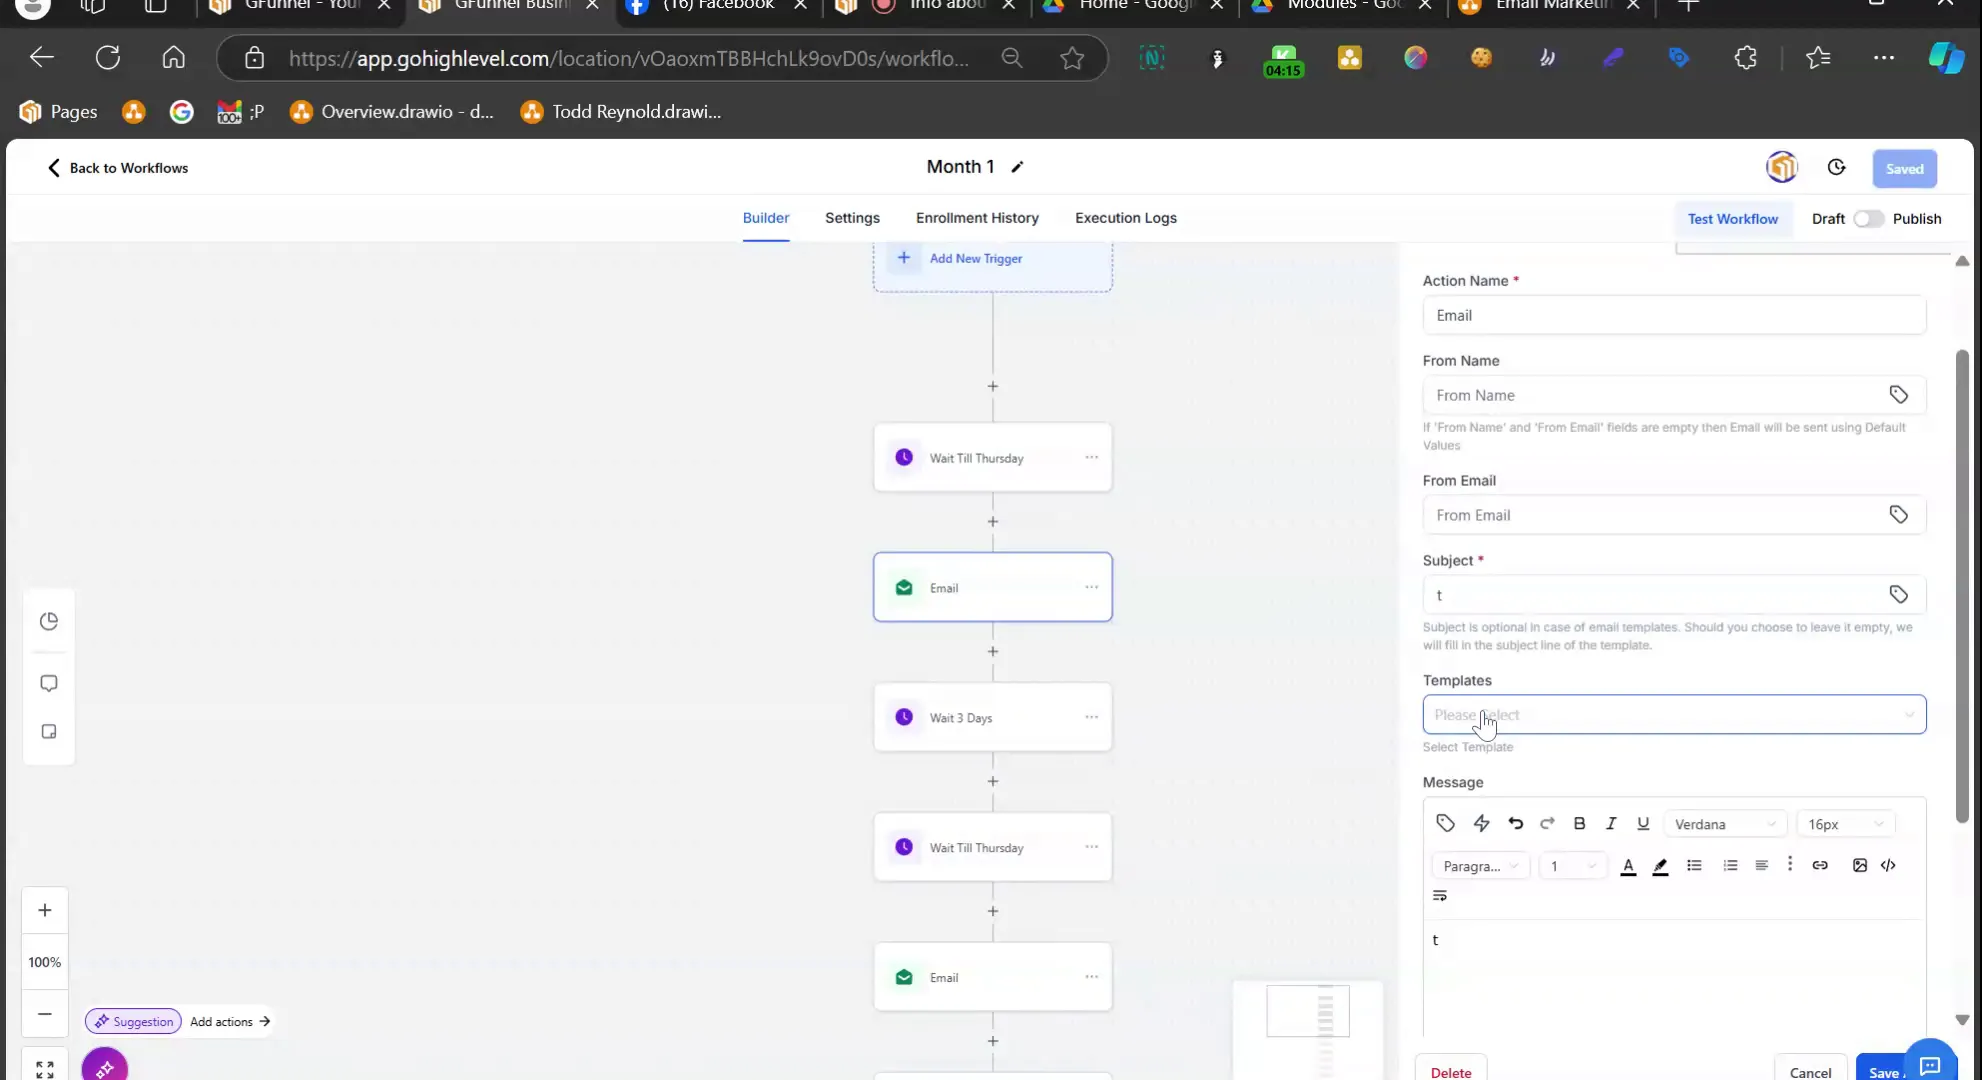
Task: Click the message editor custom values tag icon
Action: point(1445,823)
